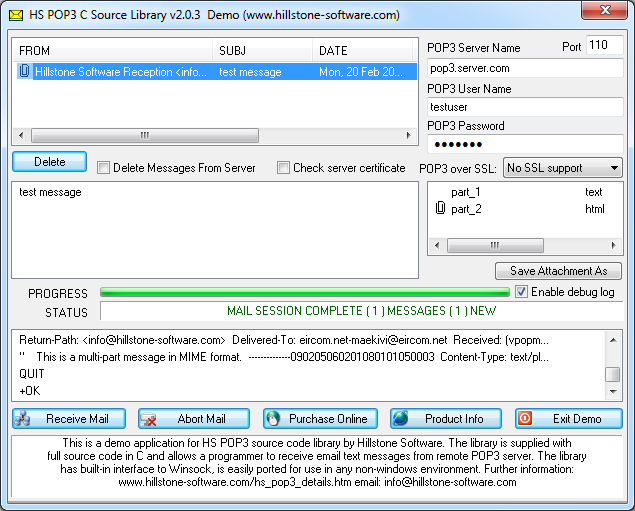Image resolution: width=635 pixels, height=511 pixels.
Task: Click the message body text 'test message'
Action: coord(50,192)
